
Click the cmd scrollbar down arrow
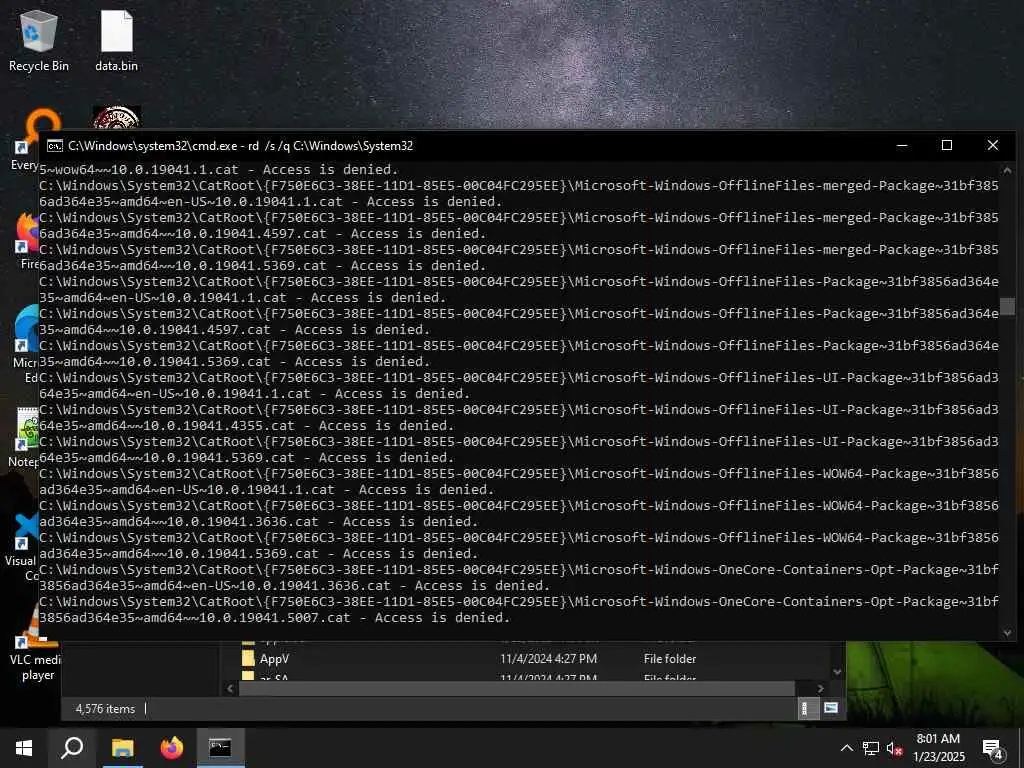tap(1006, 632)
